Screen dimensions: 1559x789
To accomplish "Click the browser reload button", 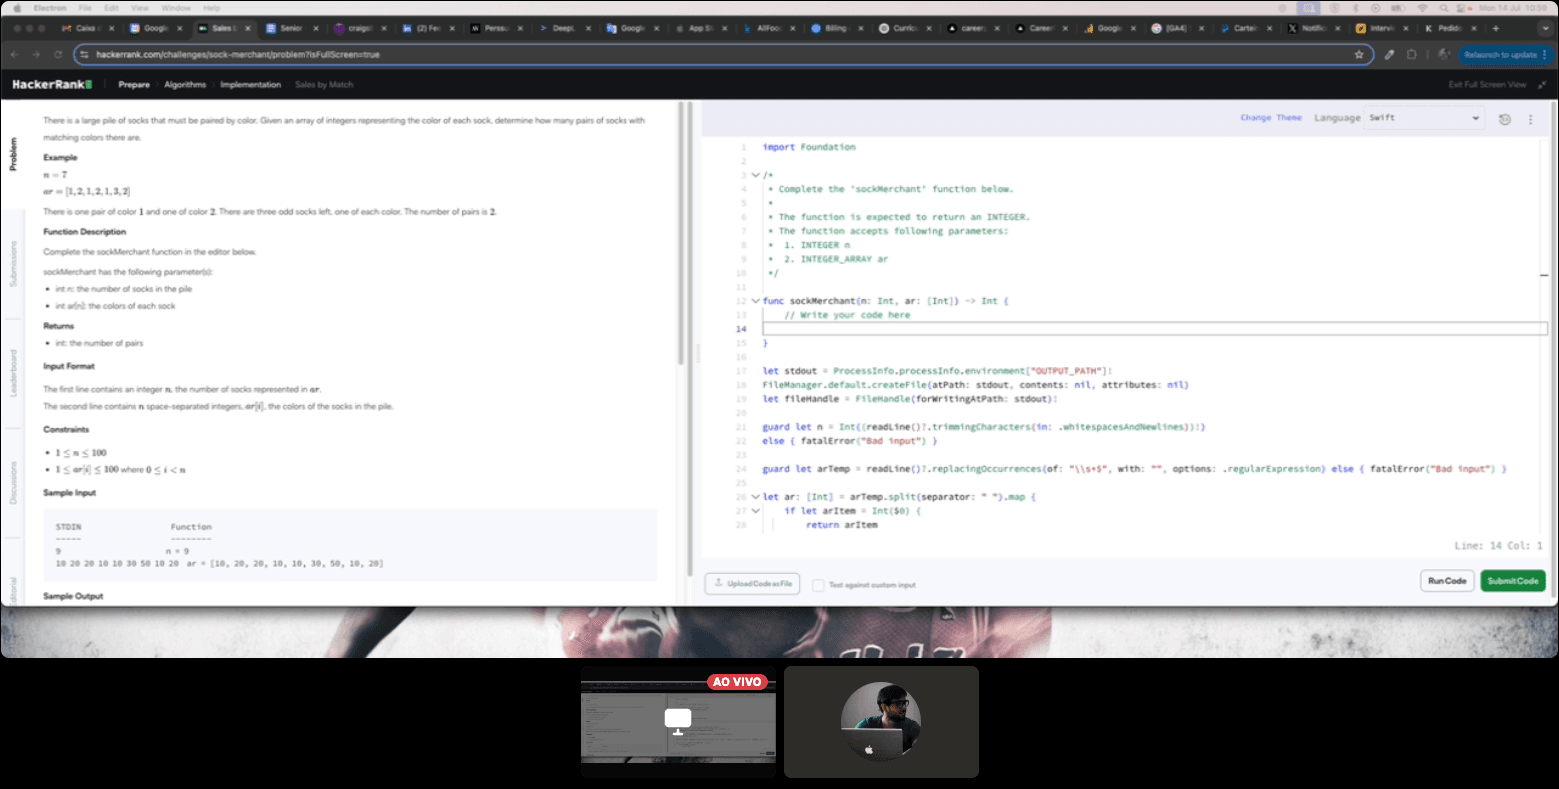I will point(58,55).
